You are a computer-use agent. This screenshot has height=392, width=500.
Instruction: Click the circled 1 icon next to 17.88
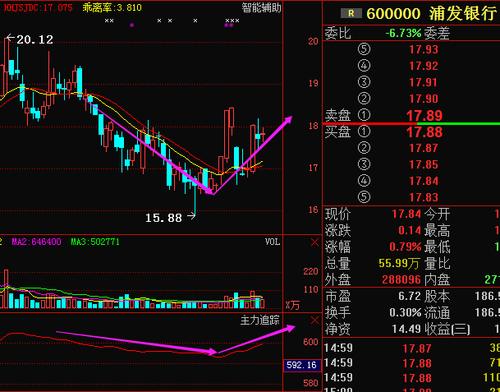364,131
